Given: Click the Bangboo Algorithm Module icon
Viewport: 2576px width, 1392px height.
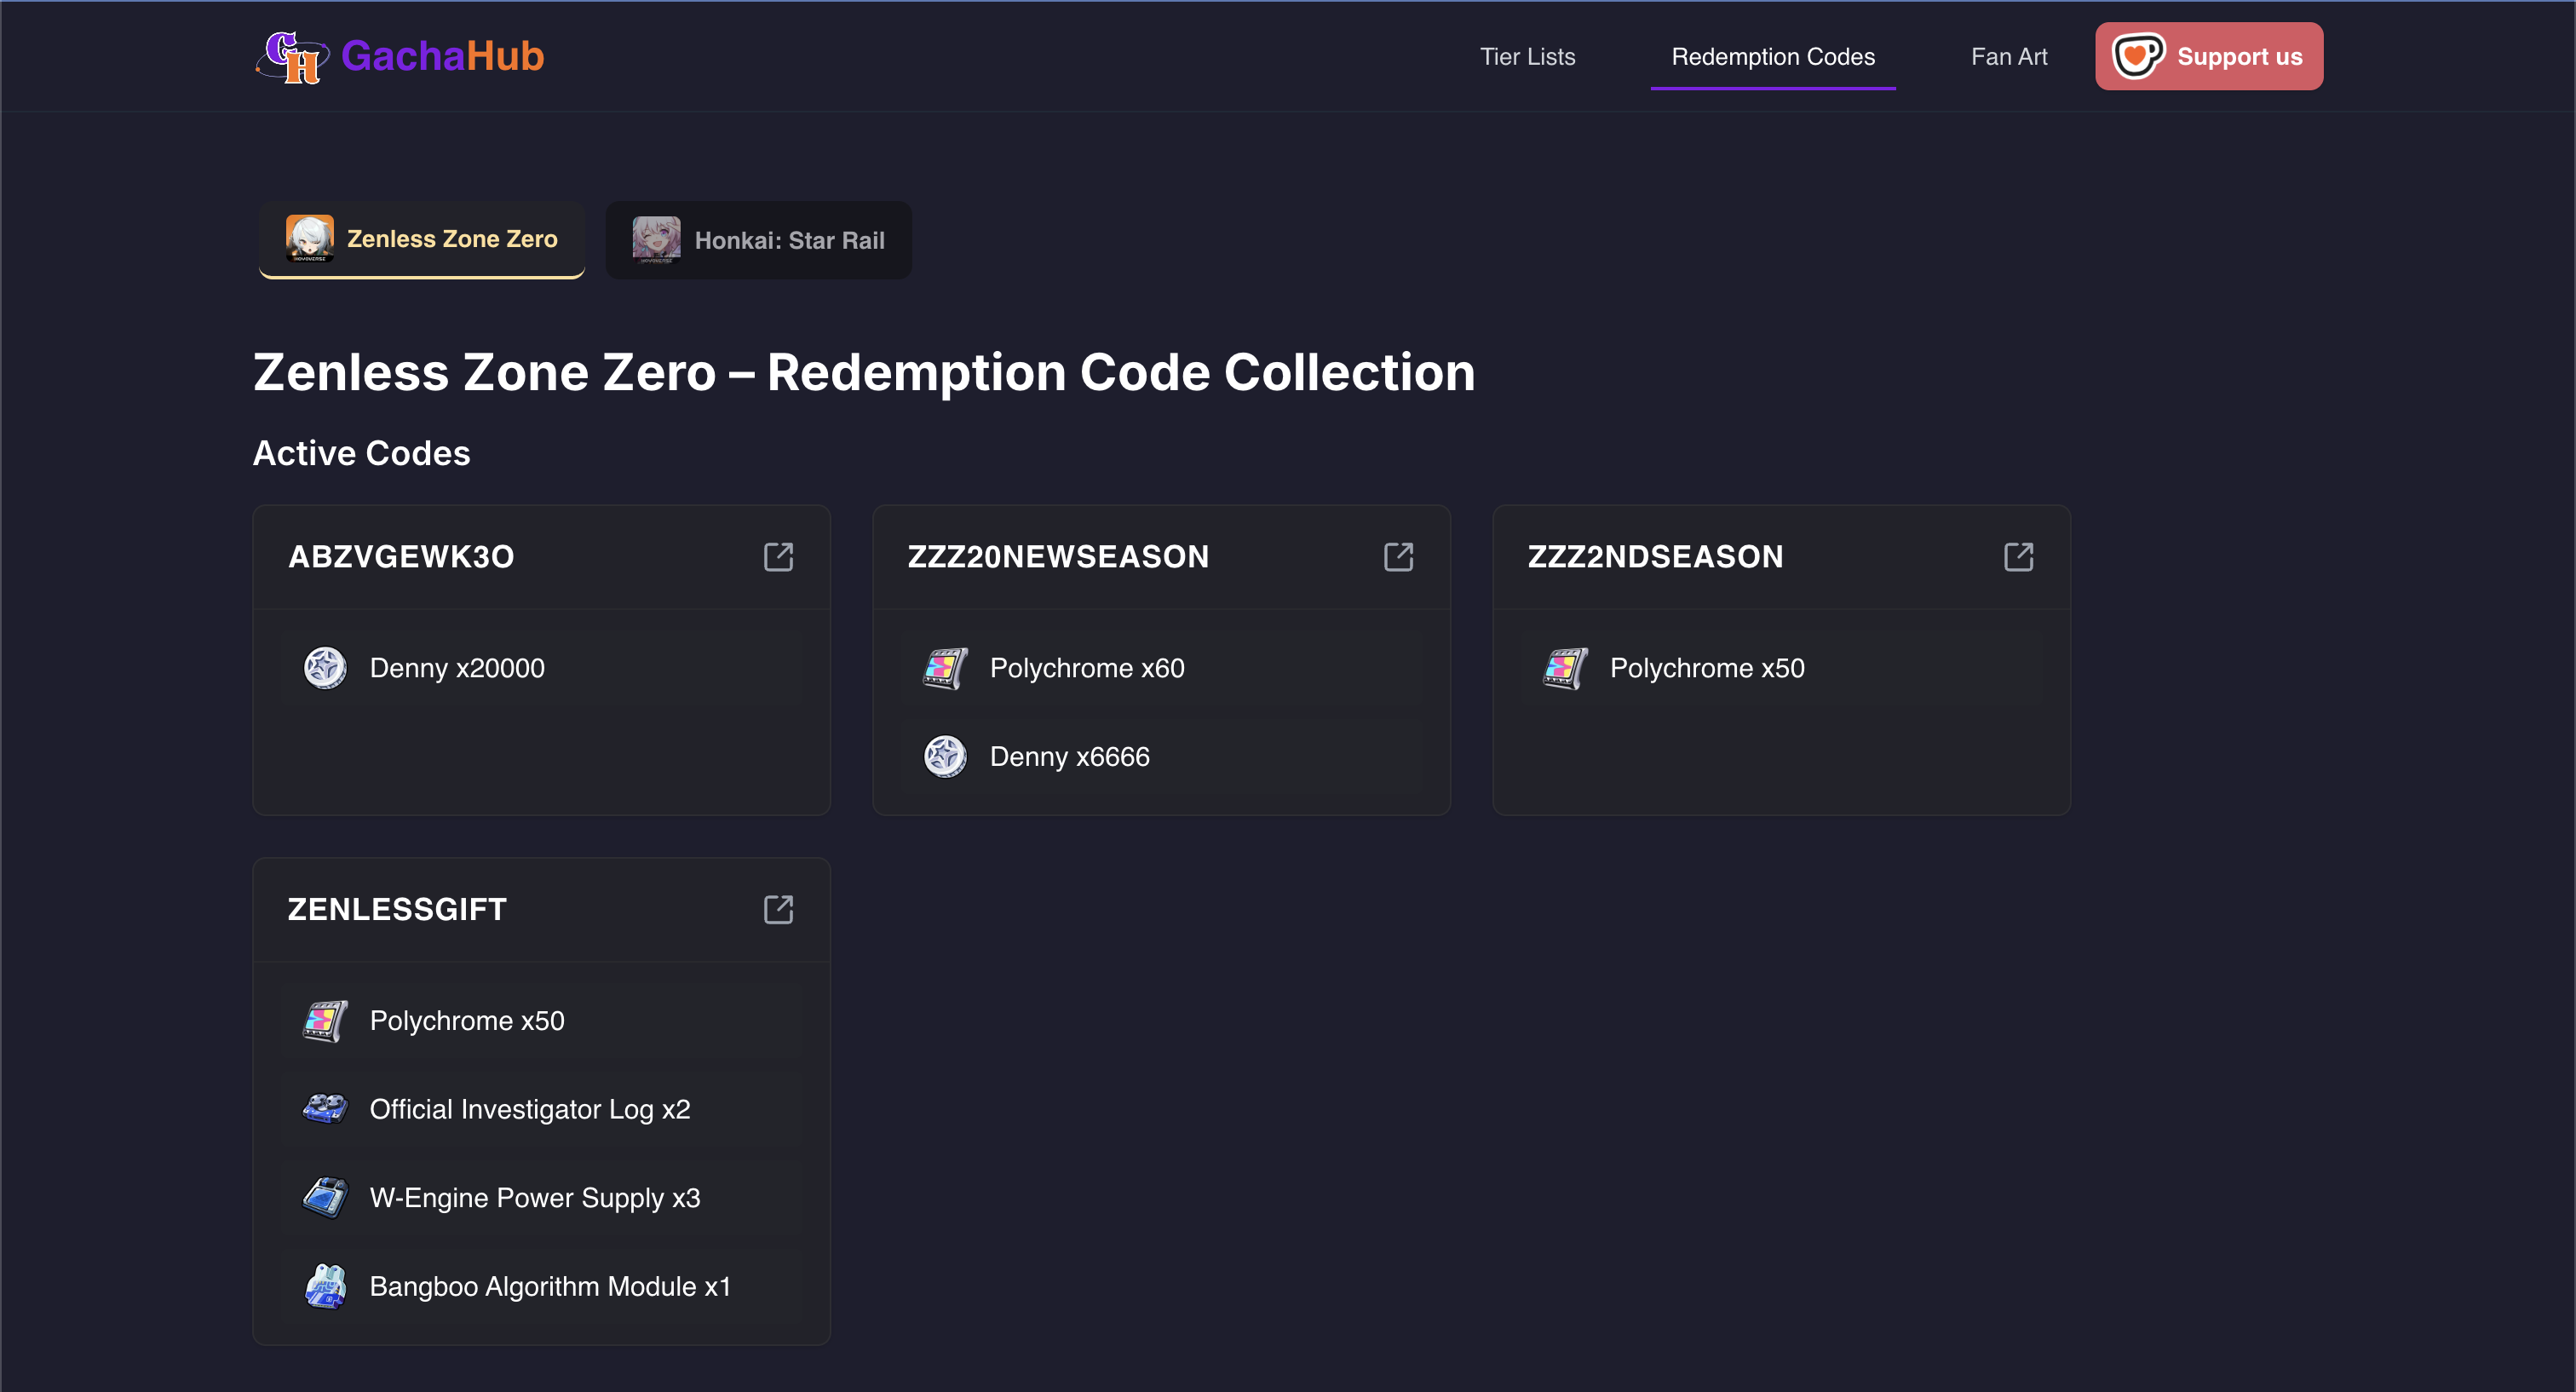Looking at the screenshot, I should [x=324, y=1286].
